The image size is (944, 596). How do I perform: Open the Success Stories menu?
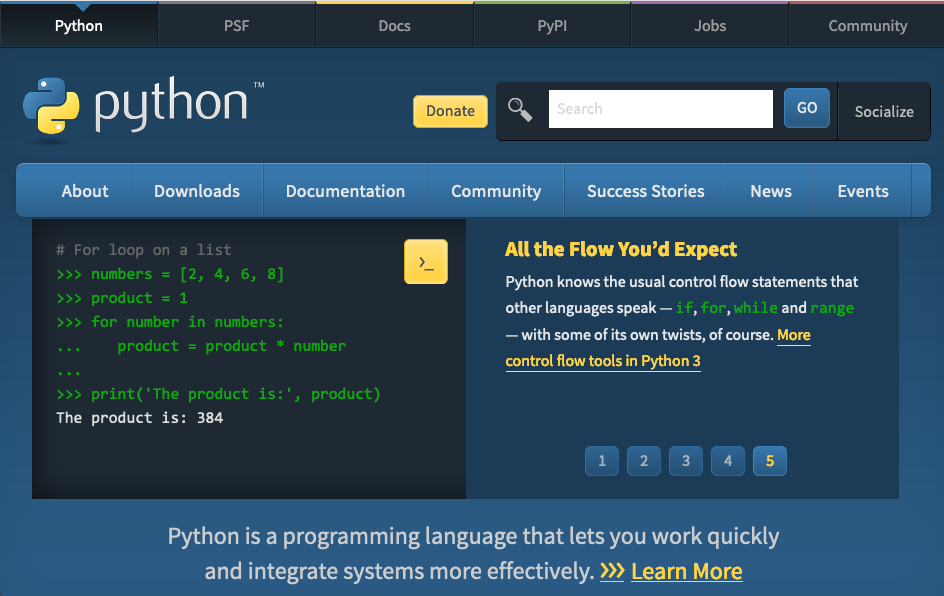point(645,191)
